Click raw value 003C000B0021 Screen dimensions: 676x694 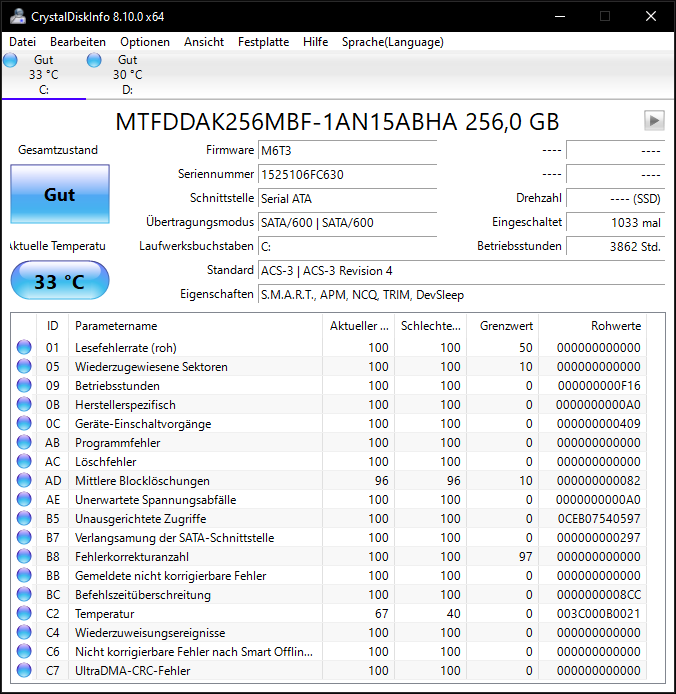click(599, 613)
